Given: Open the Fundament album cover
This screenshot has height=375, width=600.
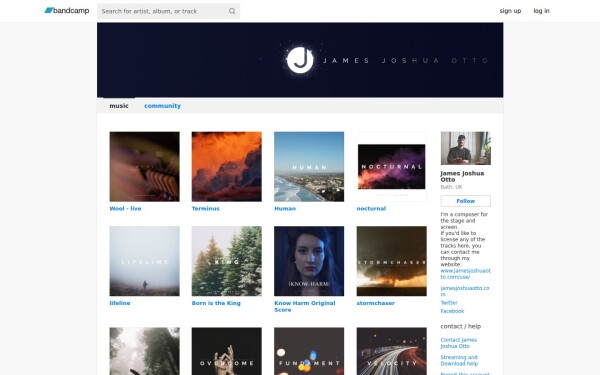Looking at the screenshot, I should tap(309, 351).
